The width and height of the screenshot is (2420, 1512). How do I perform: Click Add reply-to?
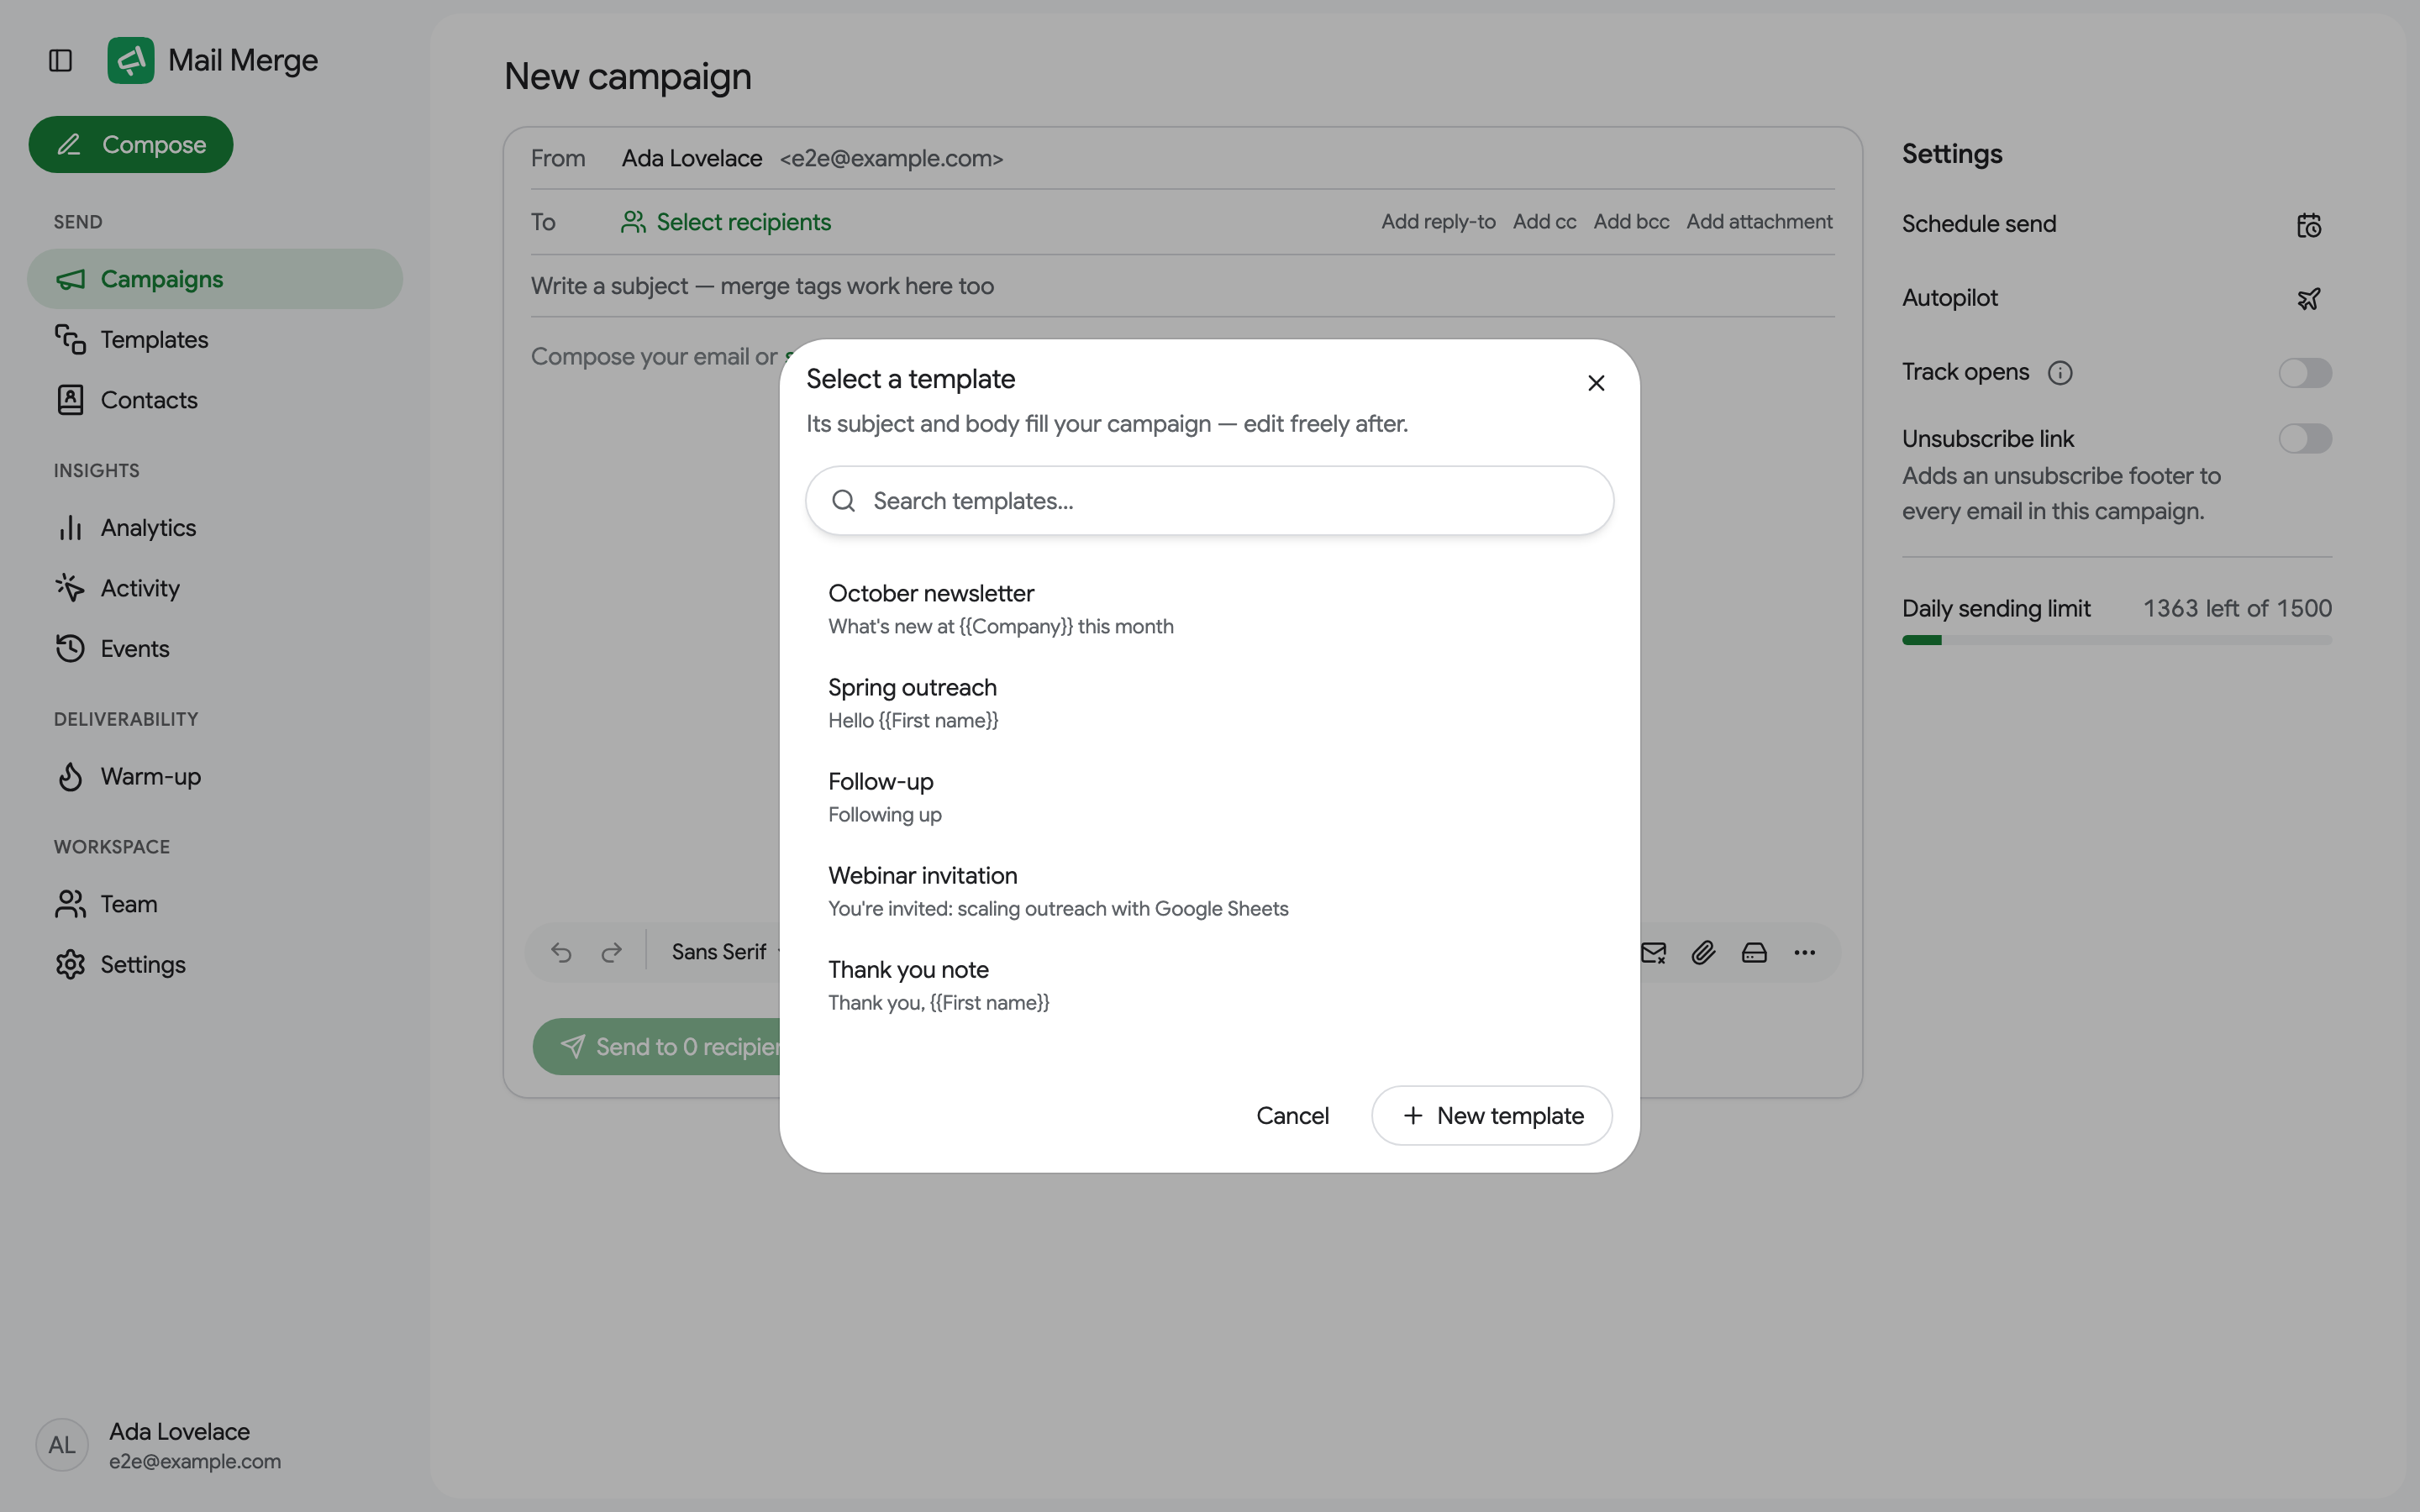tap(1438, 222)
